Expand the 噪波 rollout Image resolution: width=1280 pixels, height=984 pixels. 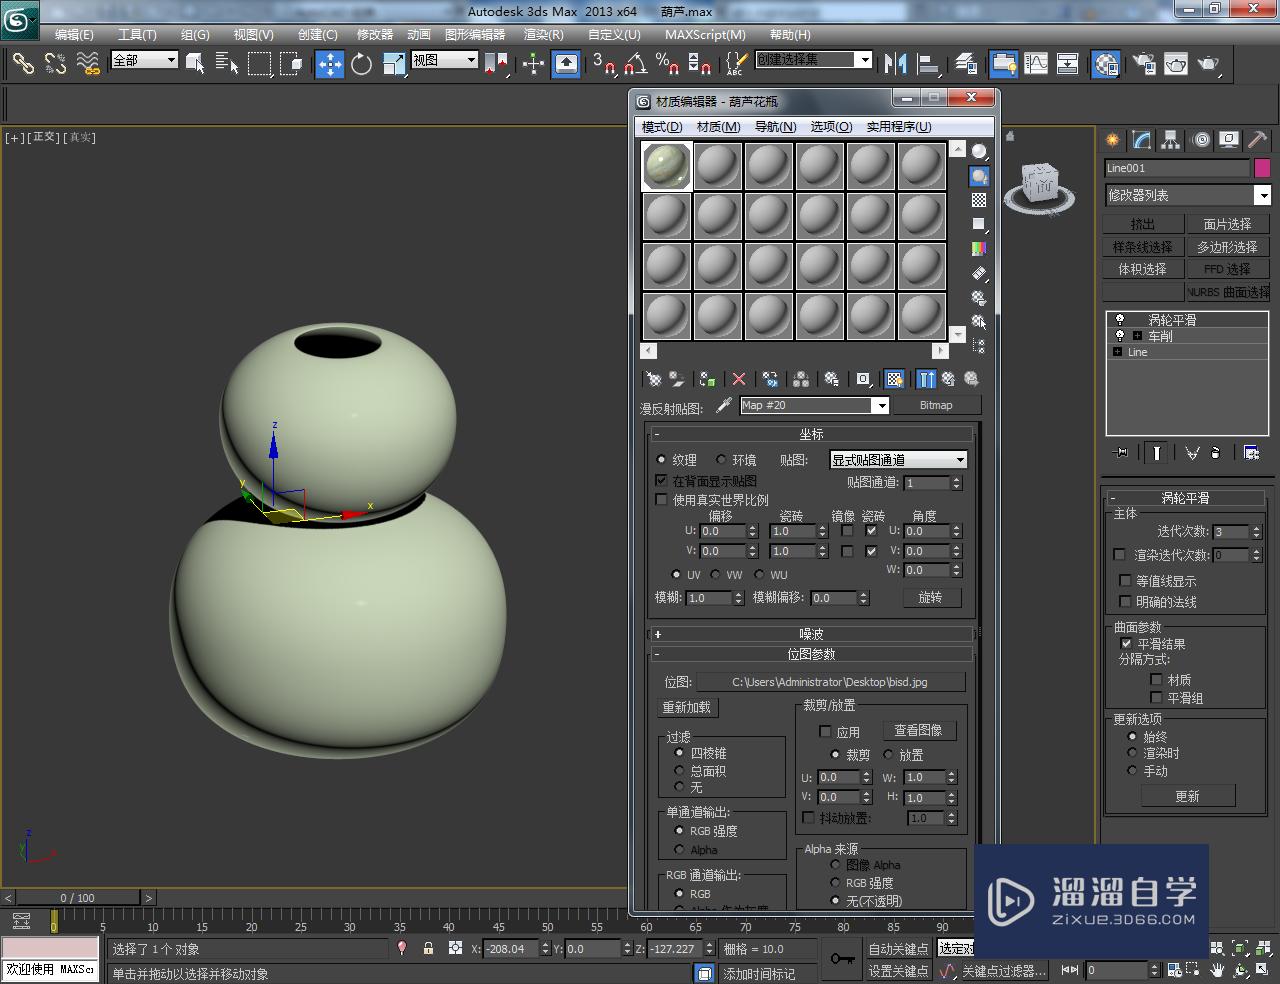(x=811, y=634)
